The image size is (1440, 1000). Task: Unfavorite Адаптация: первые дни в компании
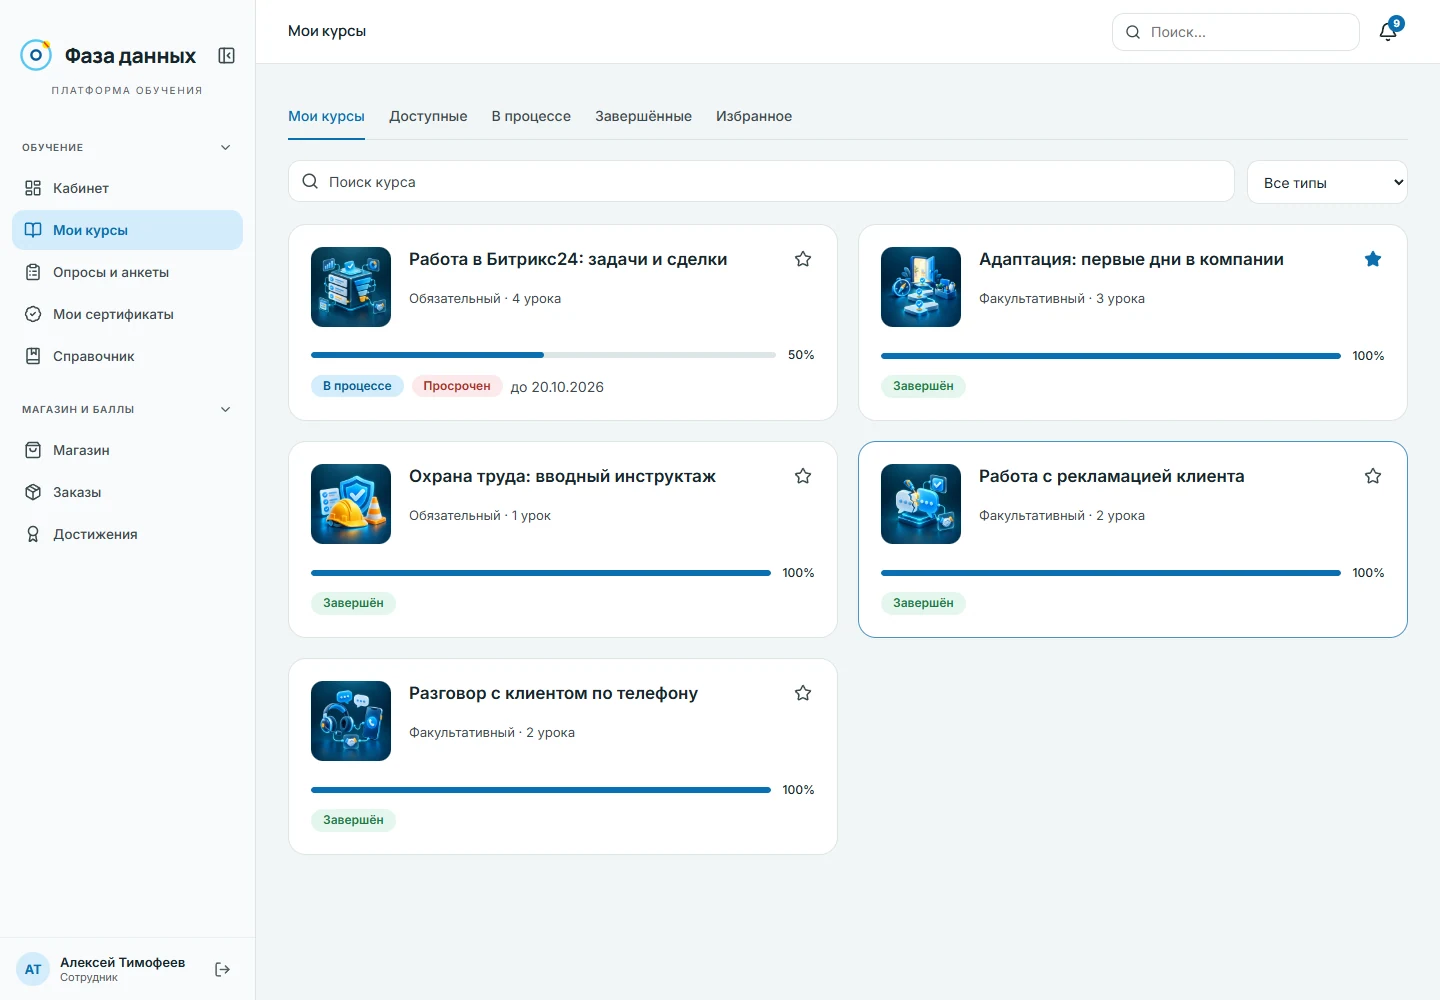pyautogui.click(x=1373, y=259)
